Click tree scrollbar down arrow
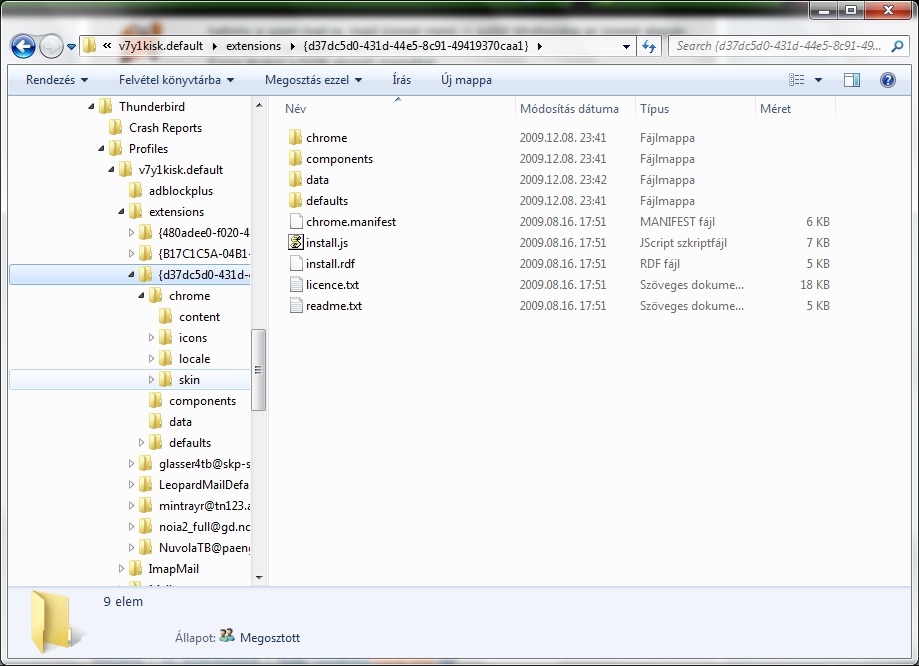 click(259, 578)
